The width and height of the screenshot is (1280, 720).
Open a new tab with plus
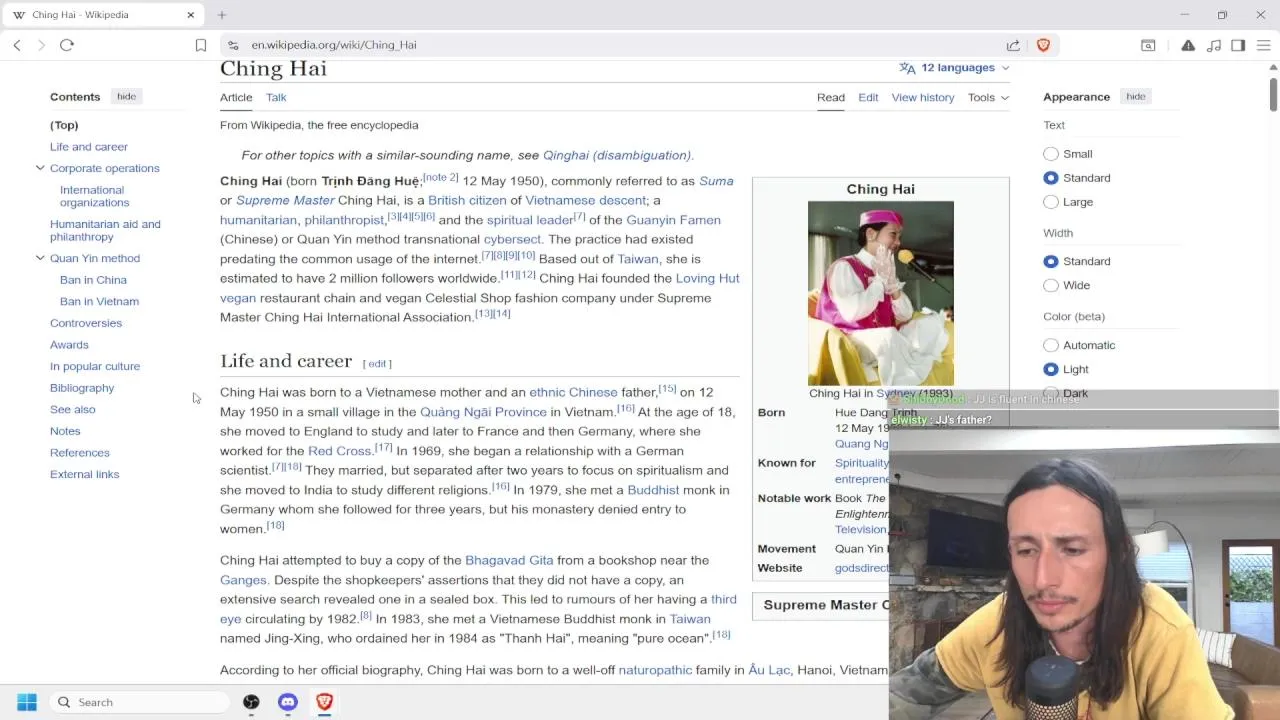click(x=222, y=15)
